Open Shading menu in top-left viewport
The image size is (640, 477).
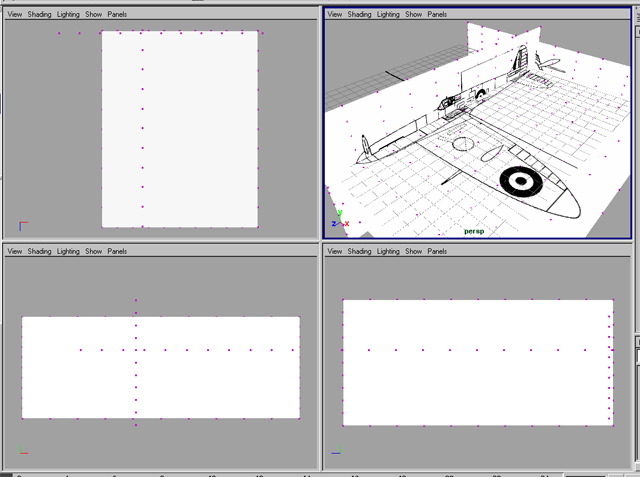(x=40, y=14)
